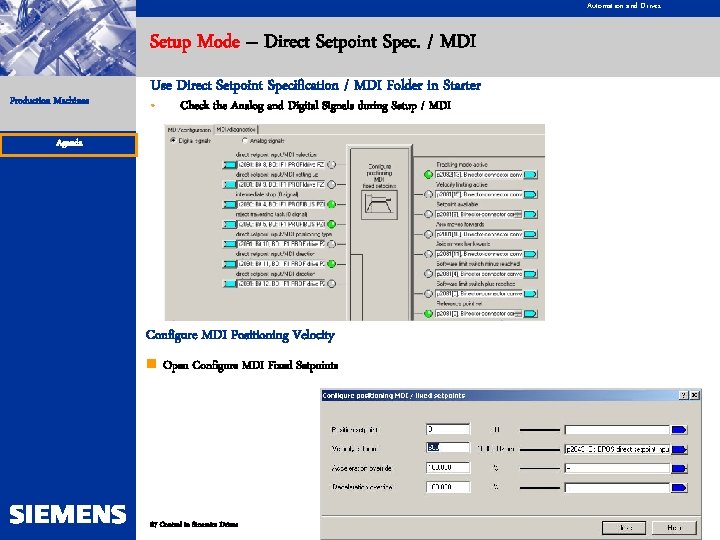Click connector icon beside the Bit 11 direction field
This screenshot has height=540, width=720.
tap(229, 264)
